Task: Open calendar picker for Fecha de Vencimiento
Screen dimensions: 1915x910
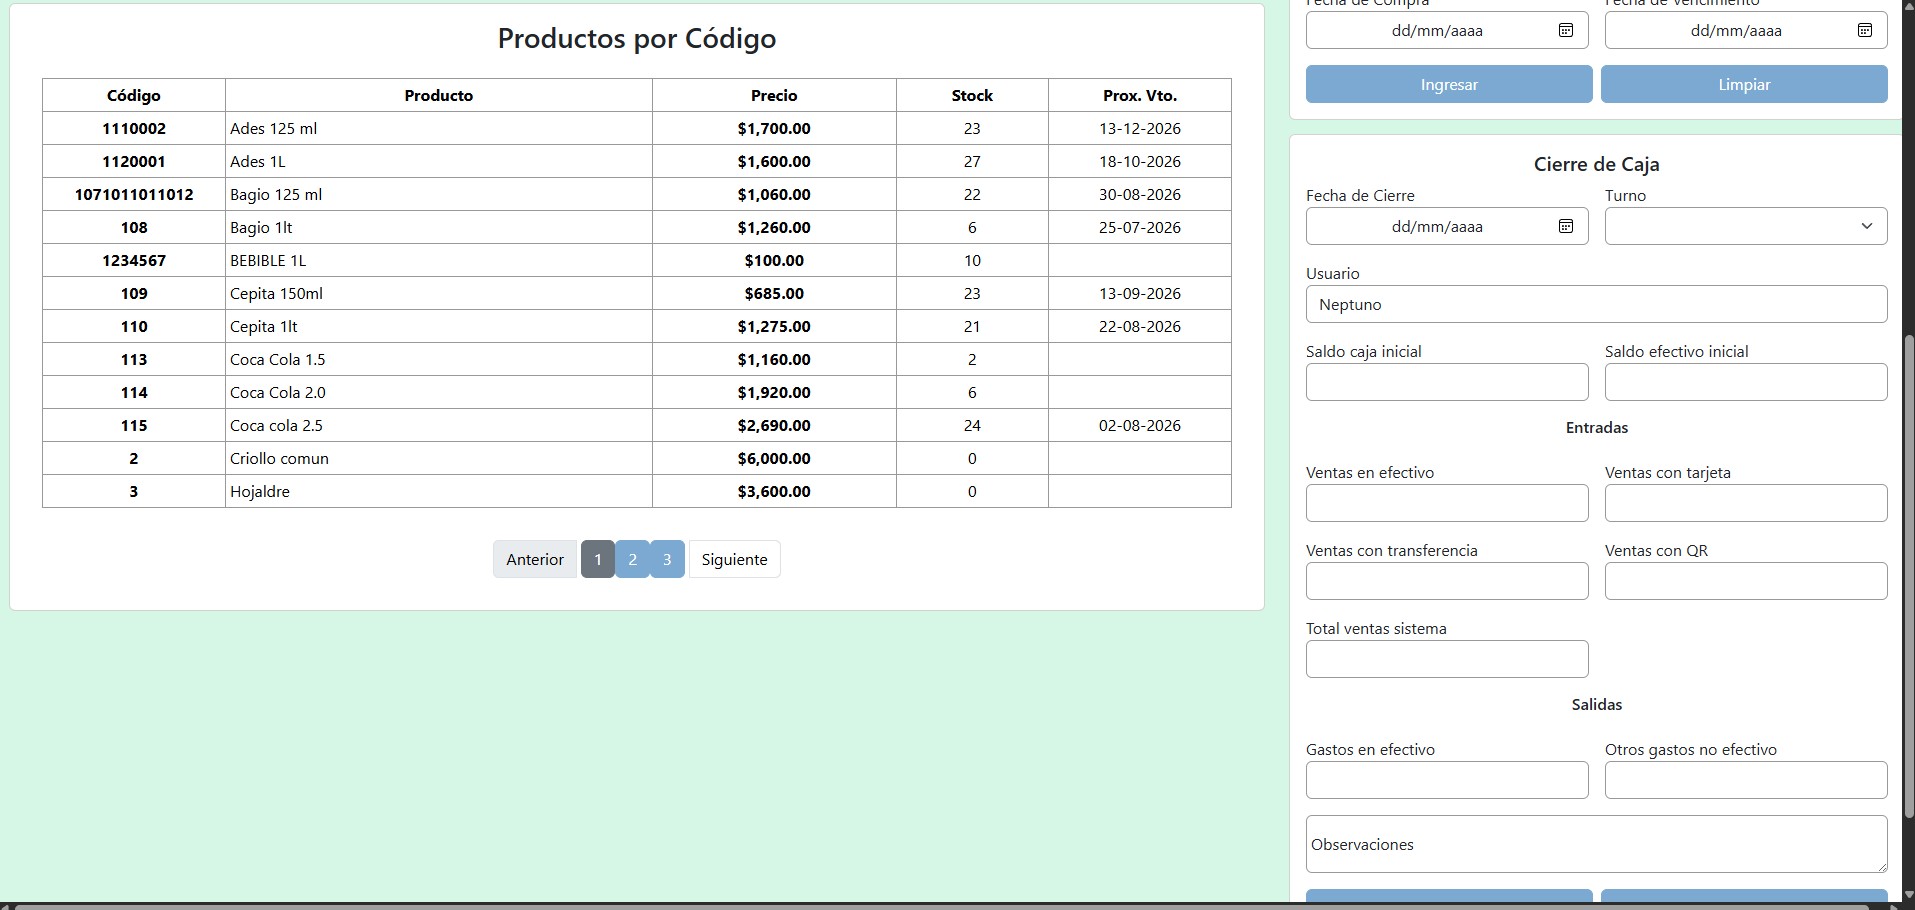Action: click(x=1865, y=30)
